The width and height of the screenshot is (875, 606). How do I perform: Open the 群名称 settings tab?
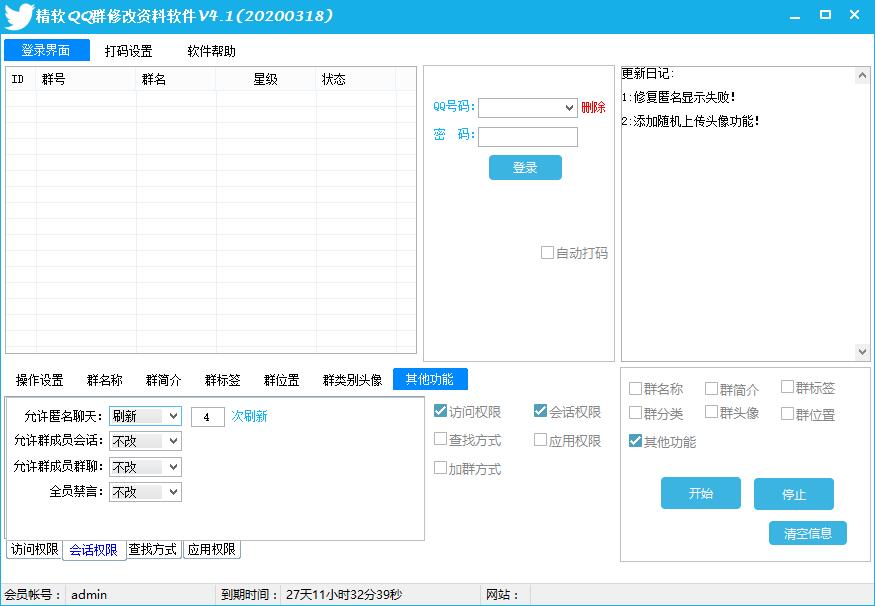pyautogui.click(x=104, y=381)
